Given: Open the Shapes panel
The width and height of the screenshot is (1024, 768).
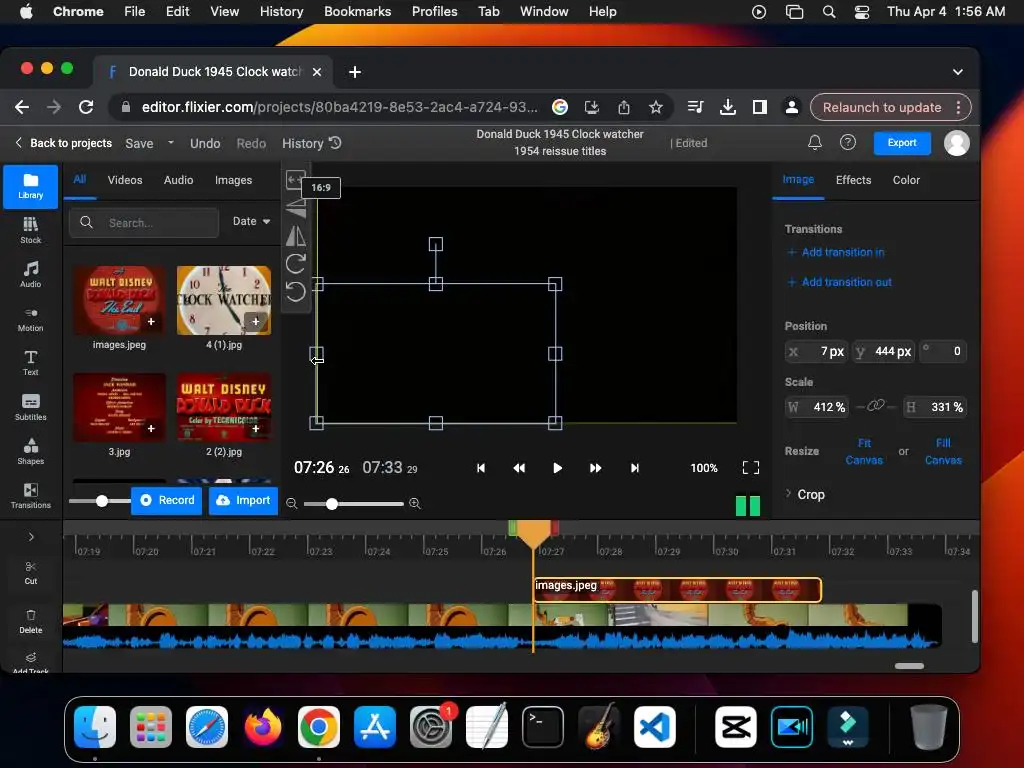Looking at the screenshot, I should [30, 451].
